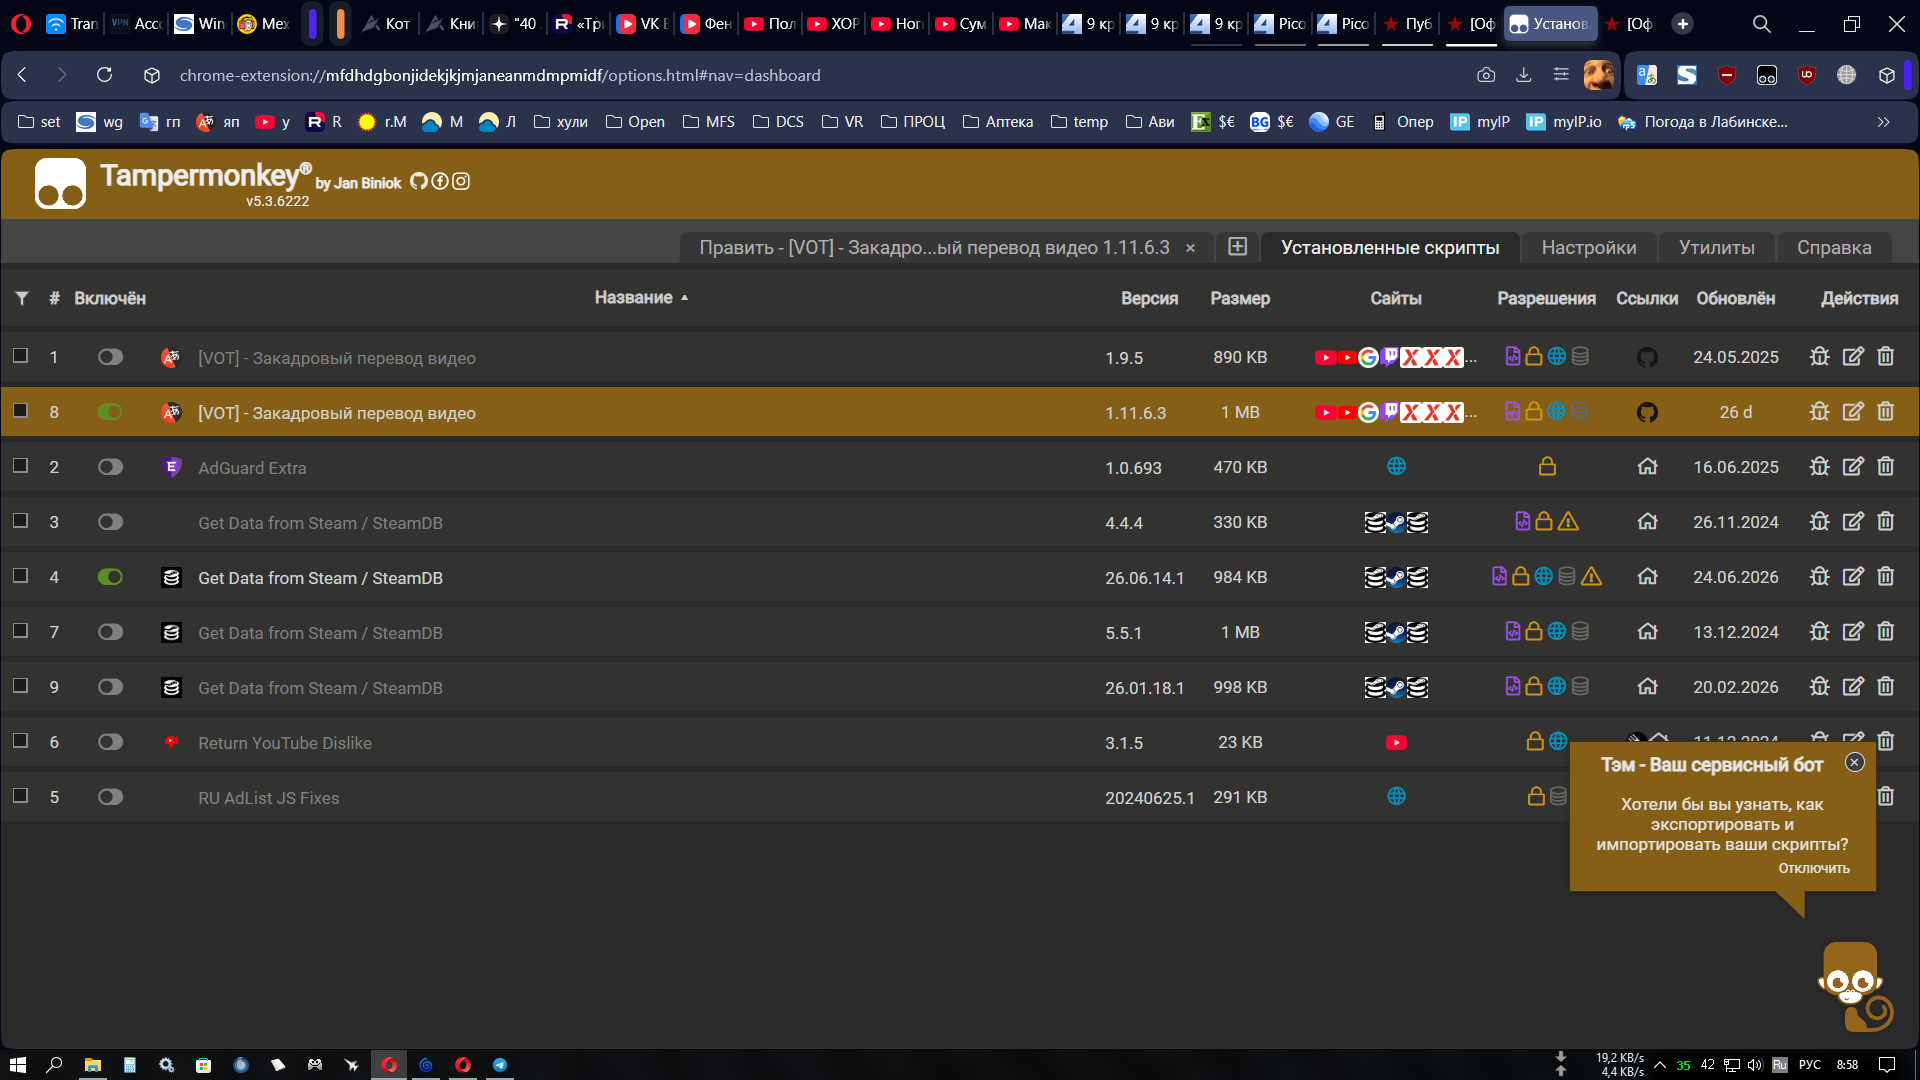Open Telegram from the taskbar
Screen dimensions: 1920x1080
coord(500,1065)
